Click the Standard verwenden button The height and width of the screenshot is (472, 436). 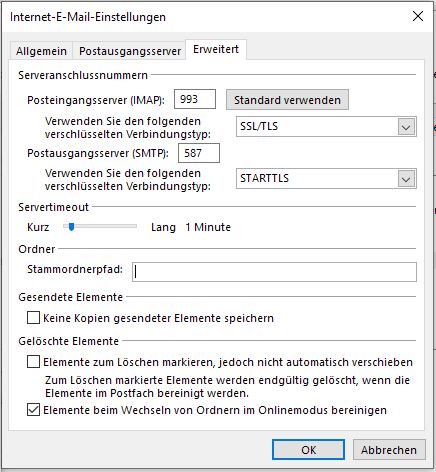click(287, 100)
